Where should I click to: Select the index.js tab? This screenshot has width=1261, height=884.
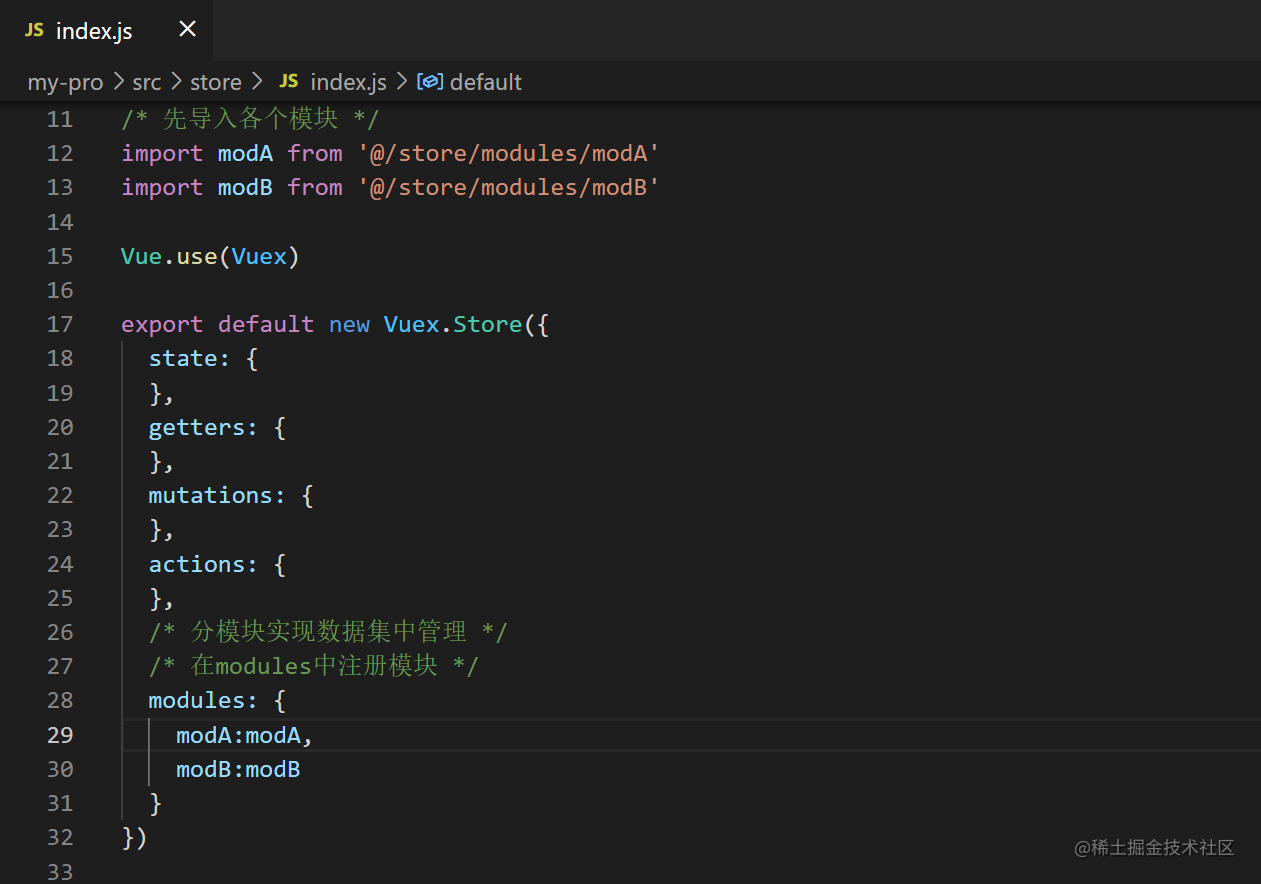pyautogui.click(x=106, y=30)
